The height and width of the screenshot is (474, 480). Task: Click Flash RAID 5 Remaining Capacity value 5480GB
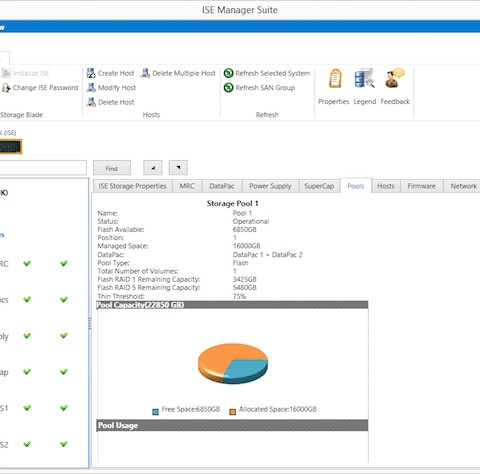tap(245, 288)
